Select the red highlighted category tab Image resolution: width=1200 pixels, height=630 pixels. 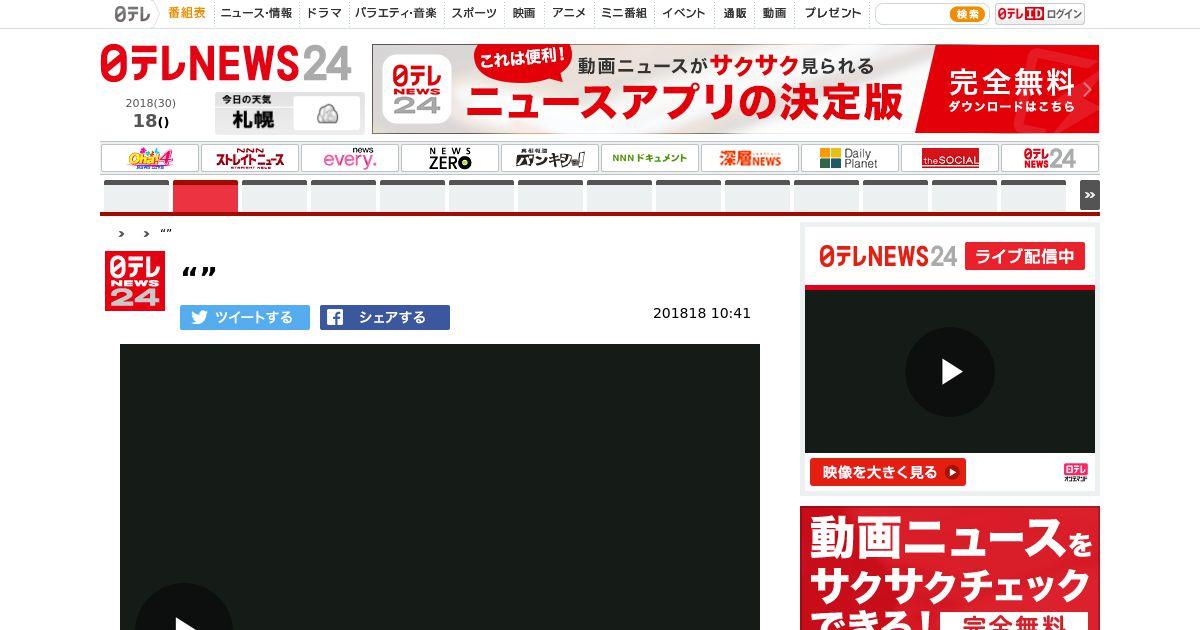205,196
